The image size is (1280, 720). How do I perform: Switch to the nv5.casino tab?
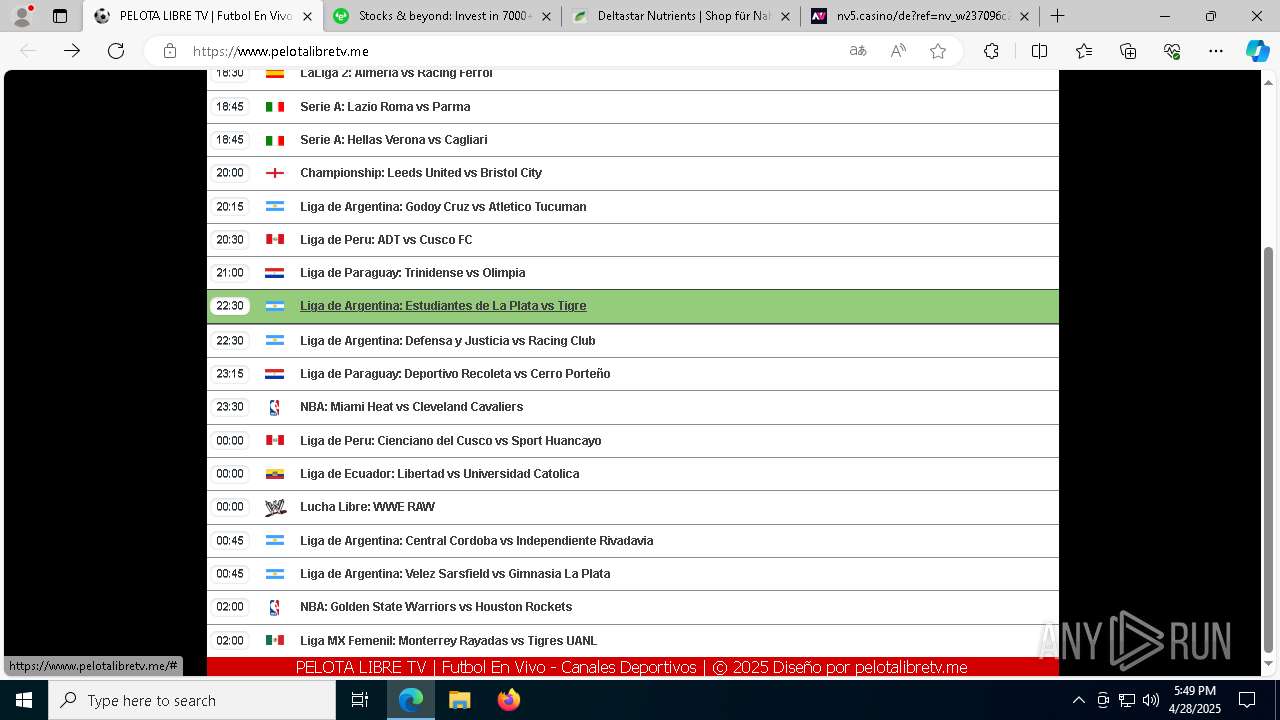pos(920,16)
